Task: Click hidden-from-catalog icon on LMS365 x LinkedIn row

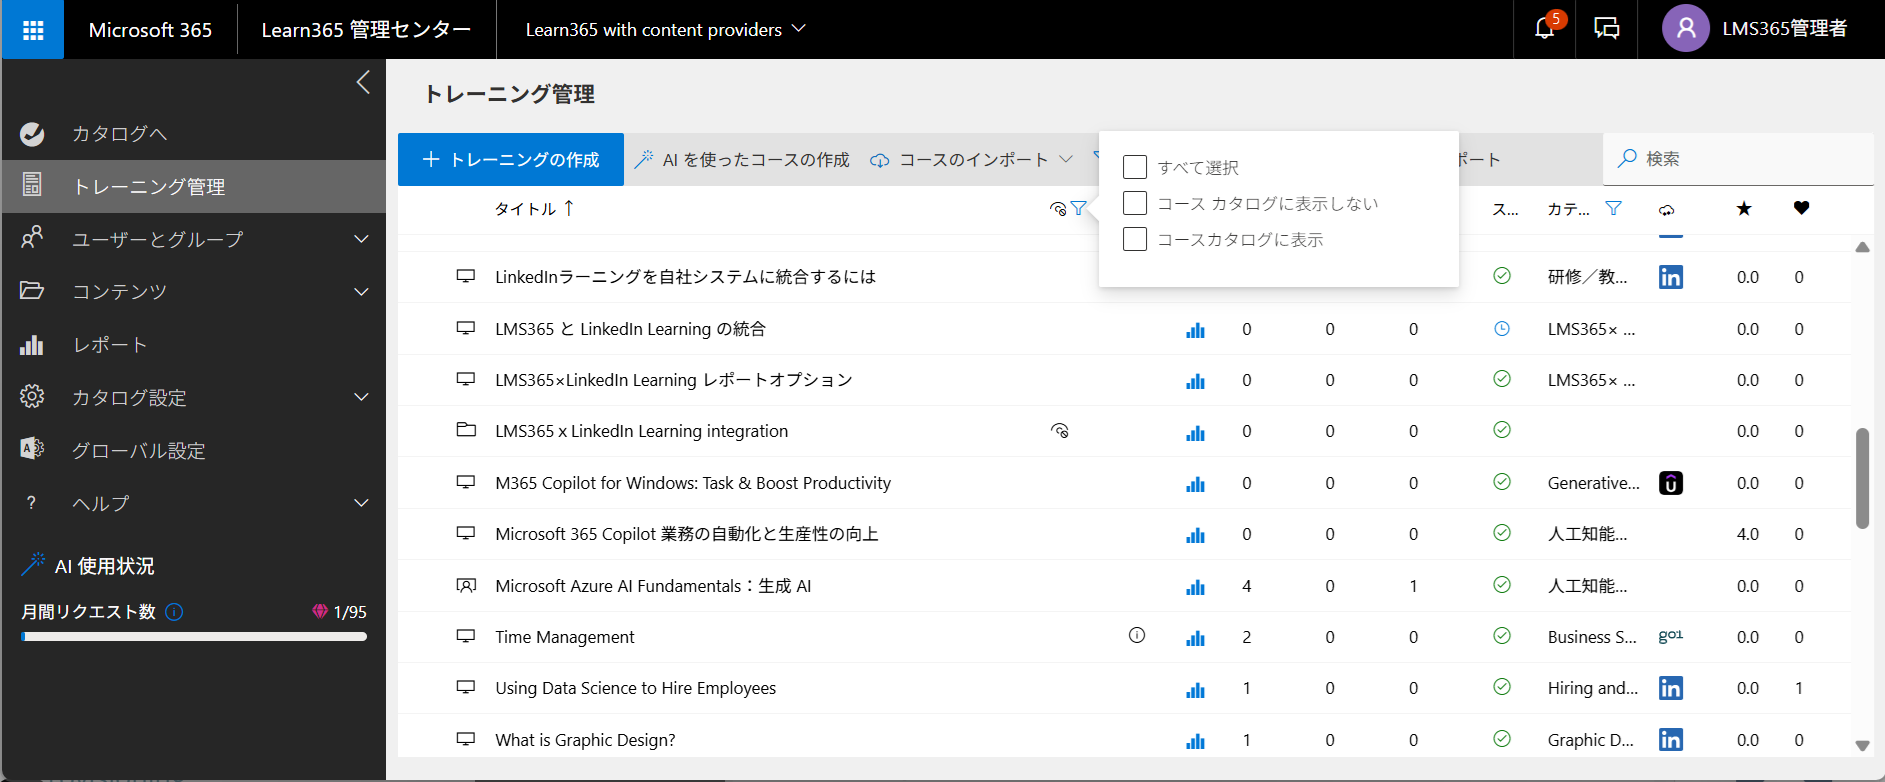Action: [1060, 431]
